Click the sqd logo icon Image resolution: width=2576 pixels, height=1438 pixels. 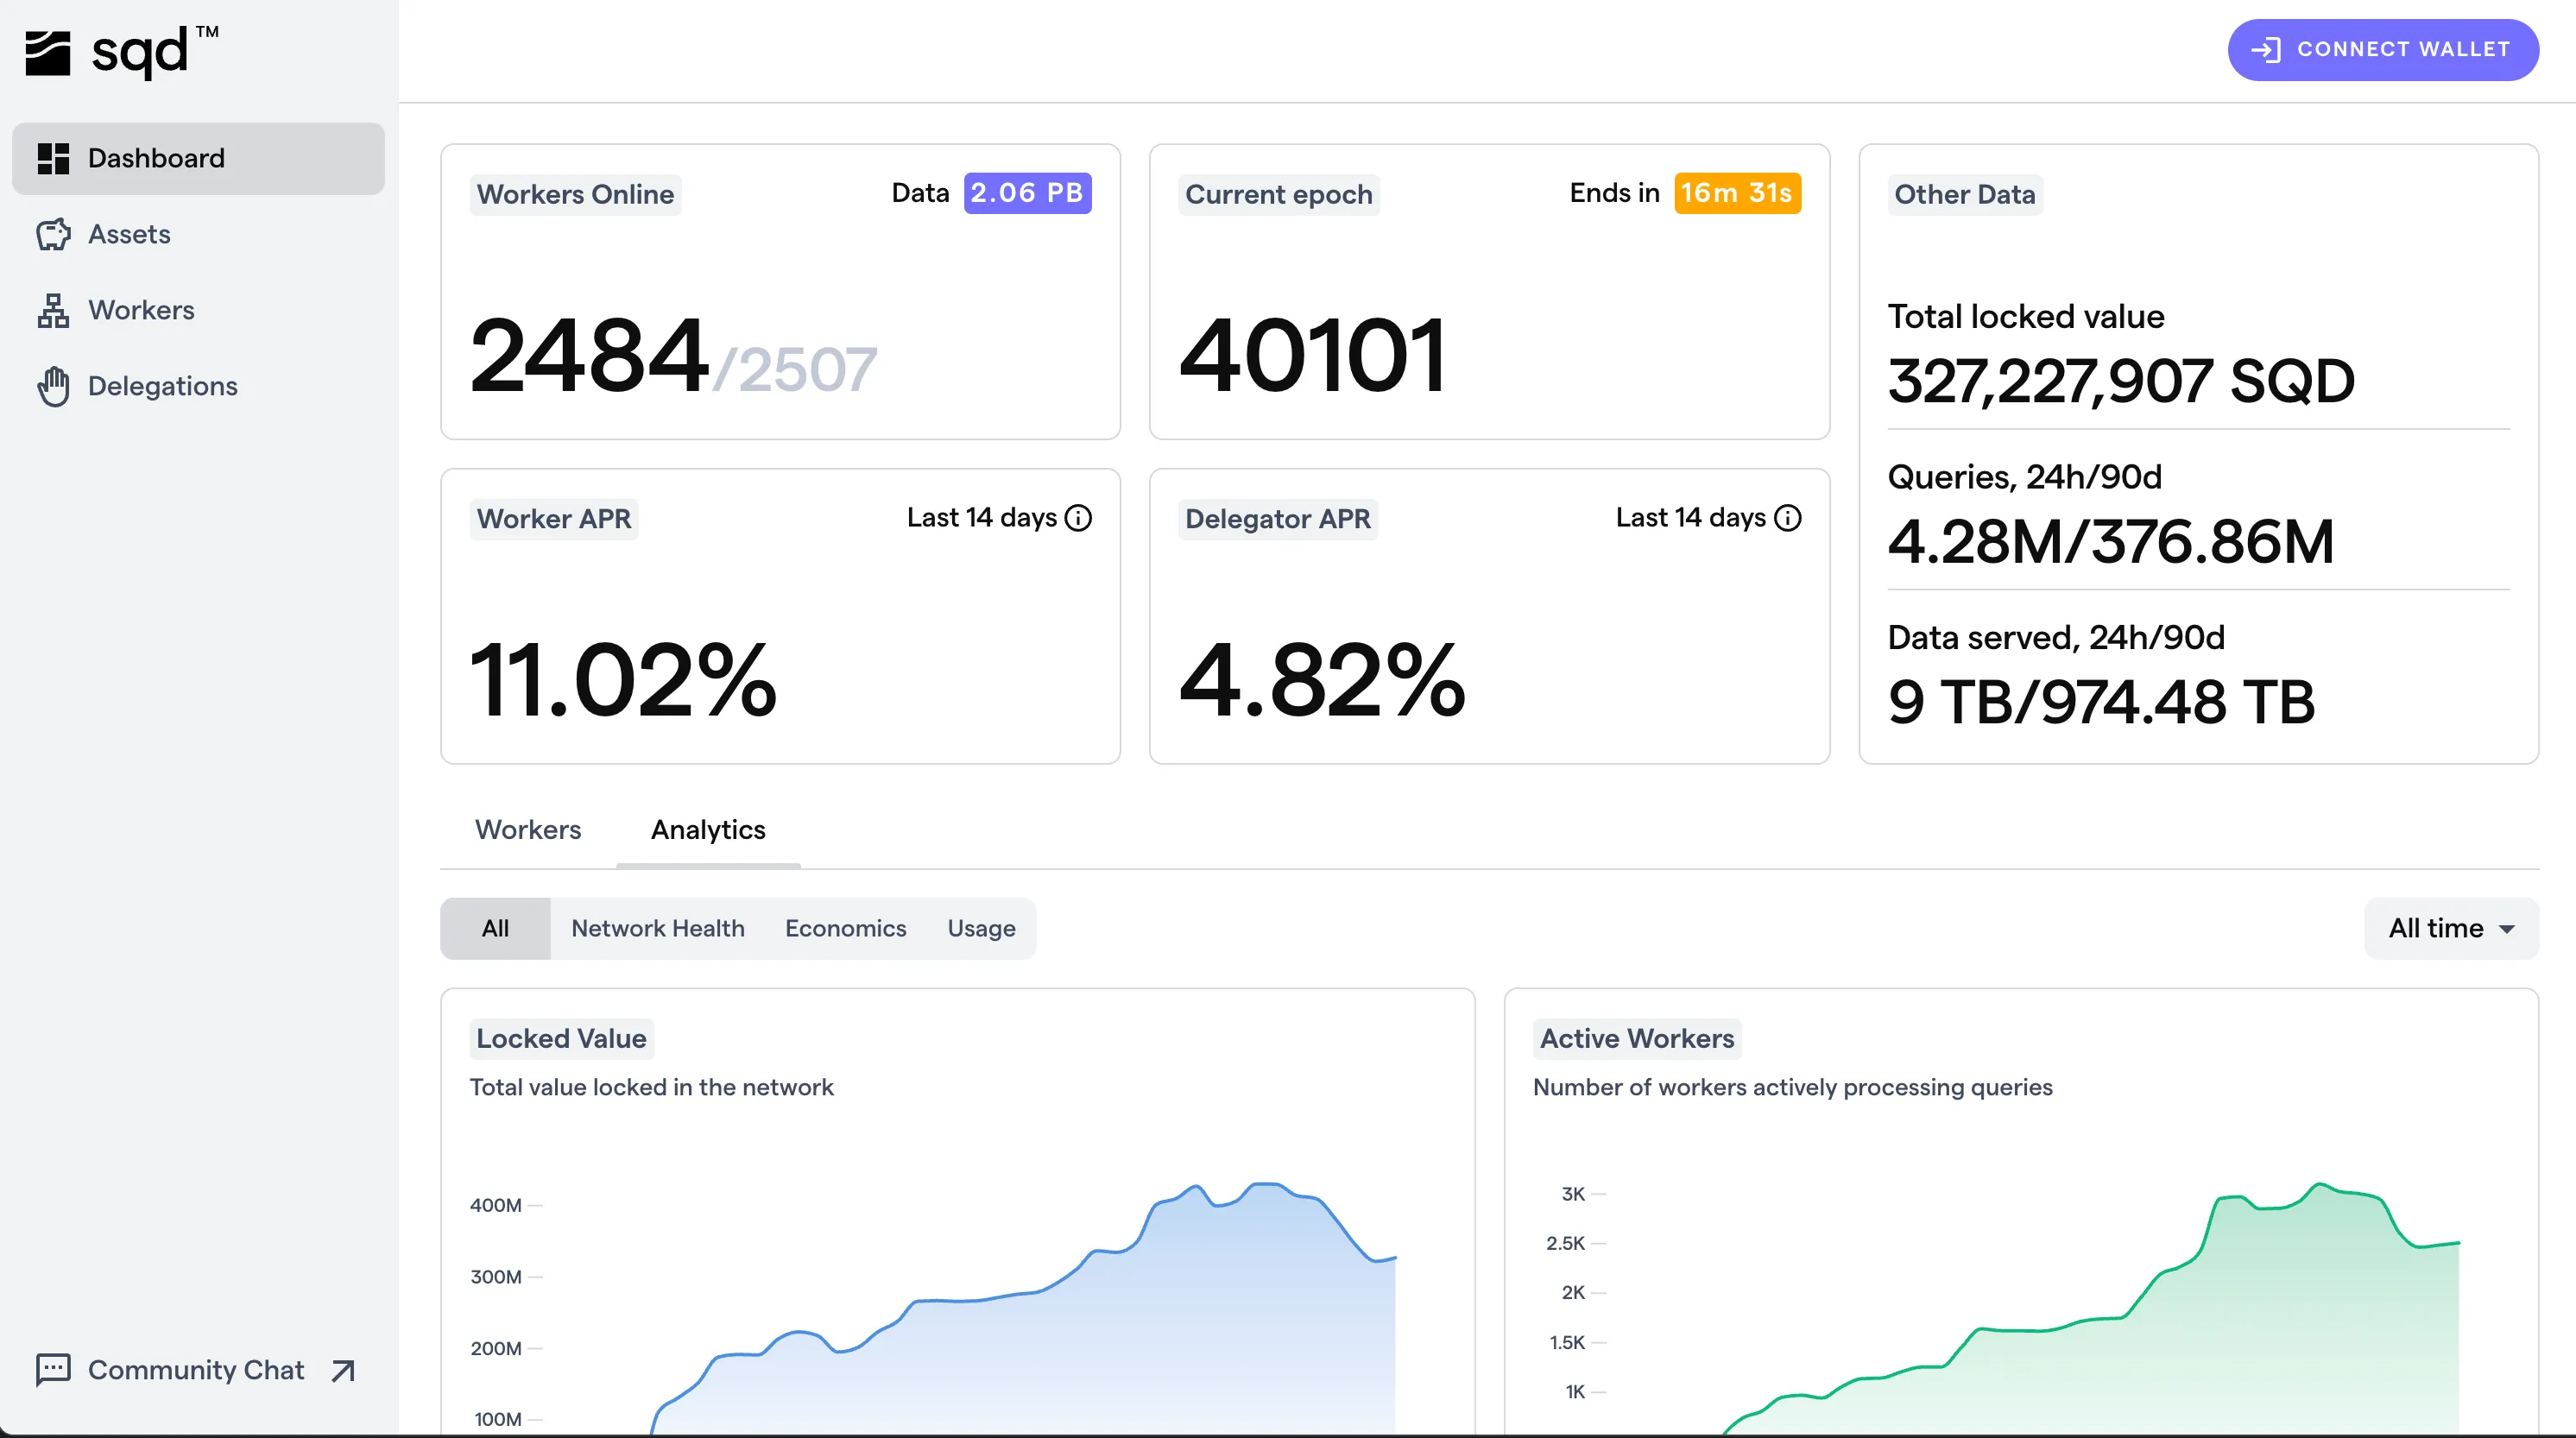47,52
